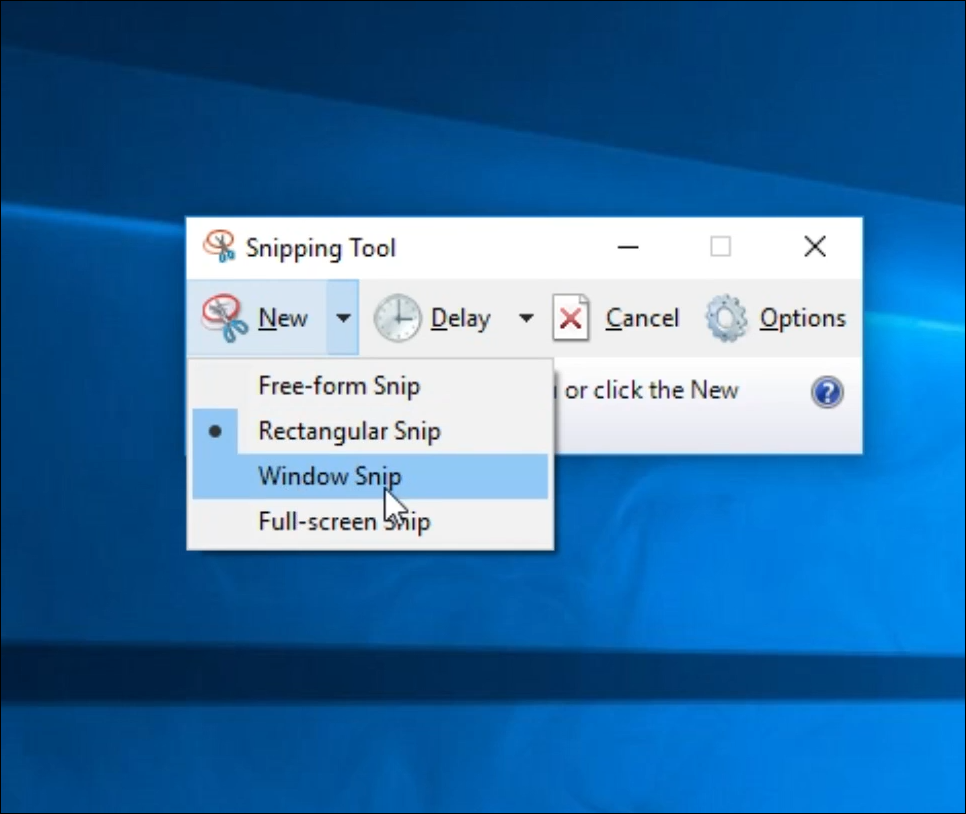This screenshot has height=814, width=966.
Task: Click the clock icon for Delay
Action: pos(397,318)
